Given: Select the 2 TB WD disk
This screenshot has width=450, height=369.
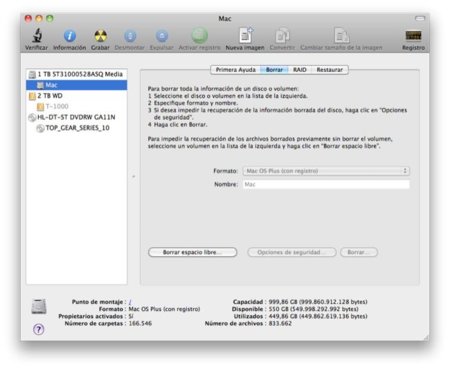Looking at the screenshot, I should click(76, 96).
